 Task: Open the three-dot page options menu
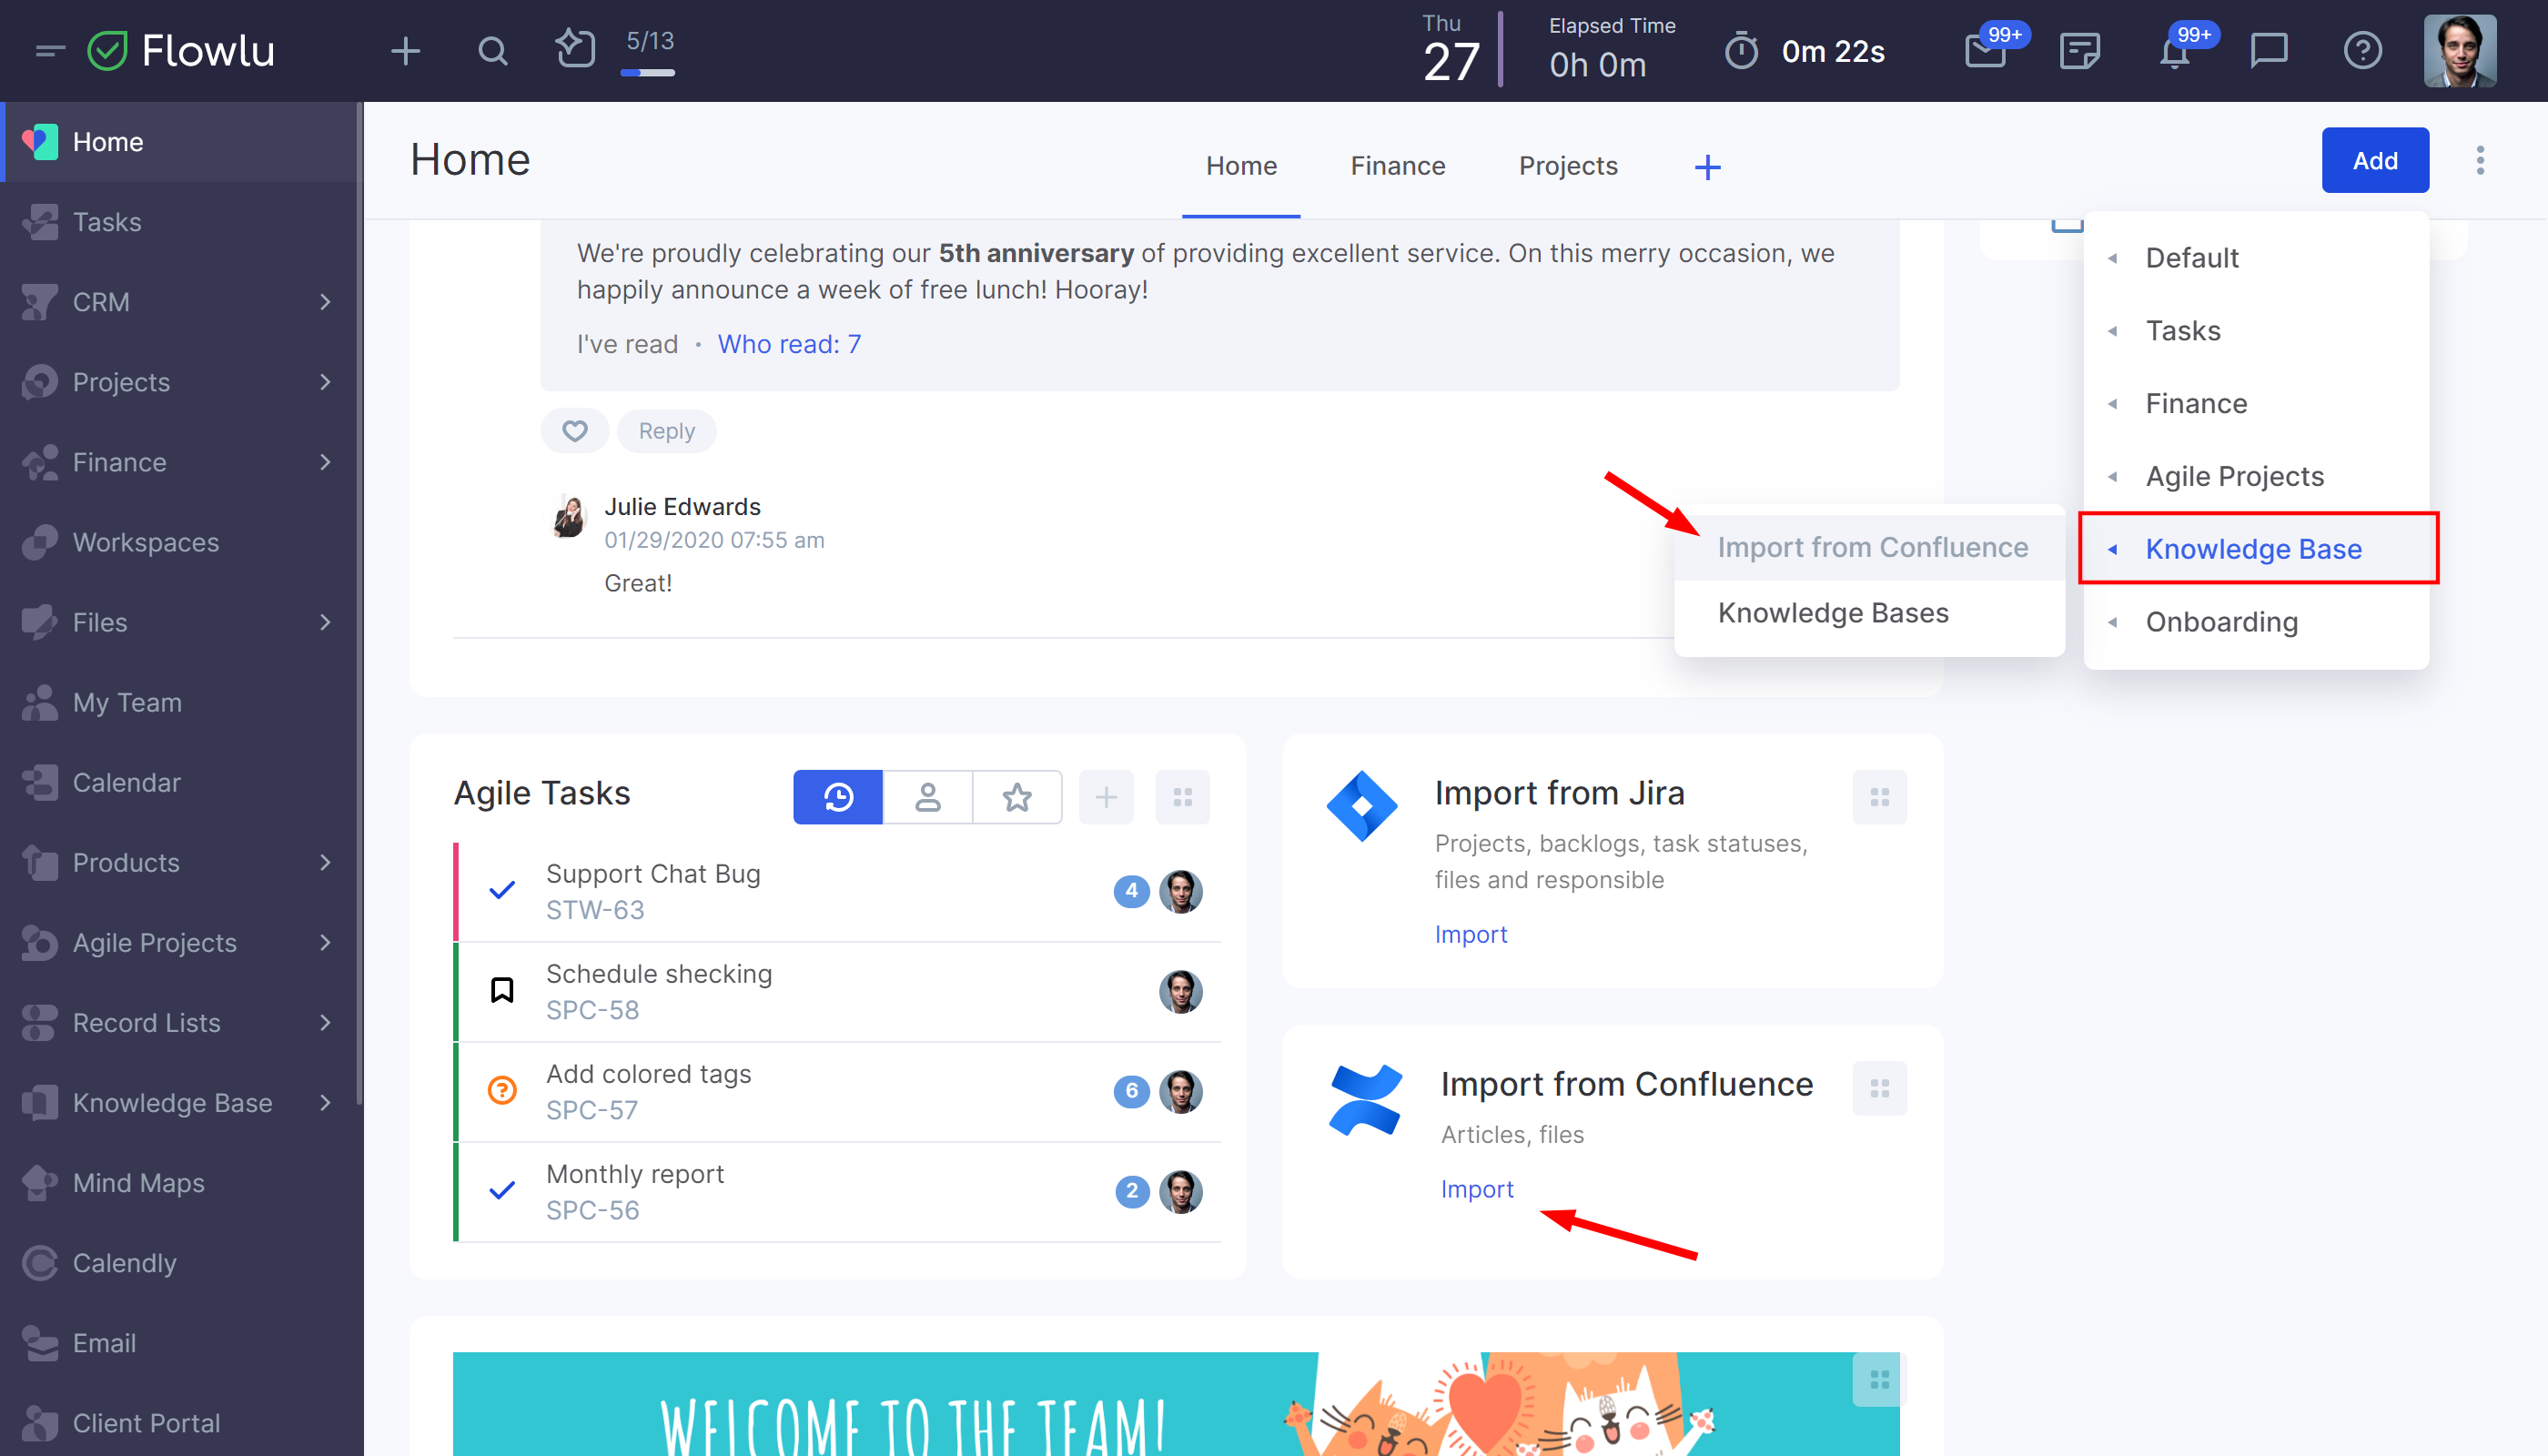[2480, 160]
